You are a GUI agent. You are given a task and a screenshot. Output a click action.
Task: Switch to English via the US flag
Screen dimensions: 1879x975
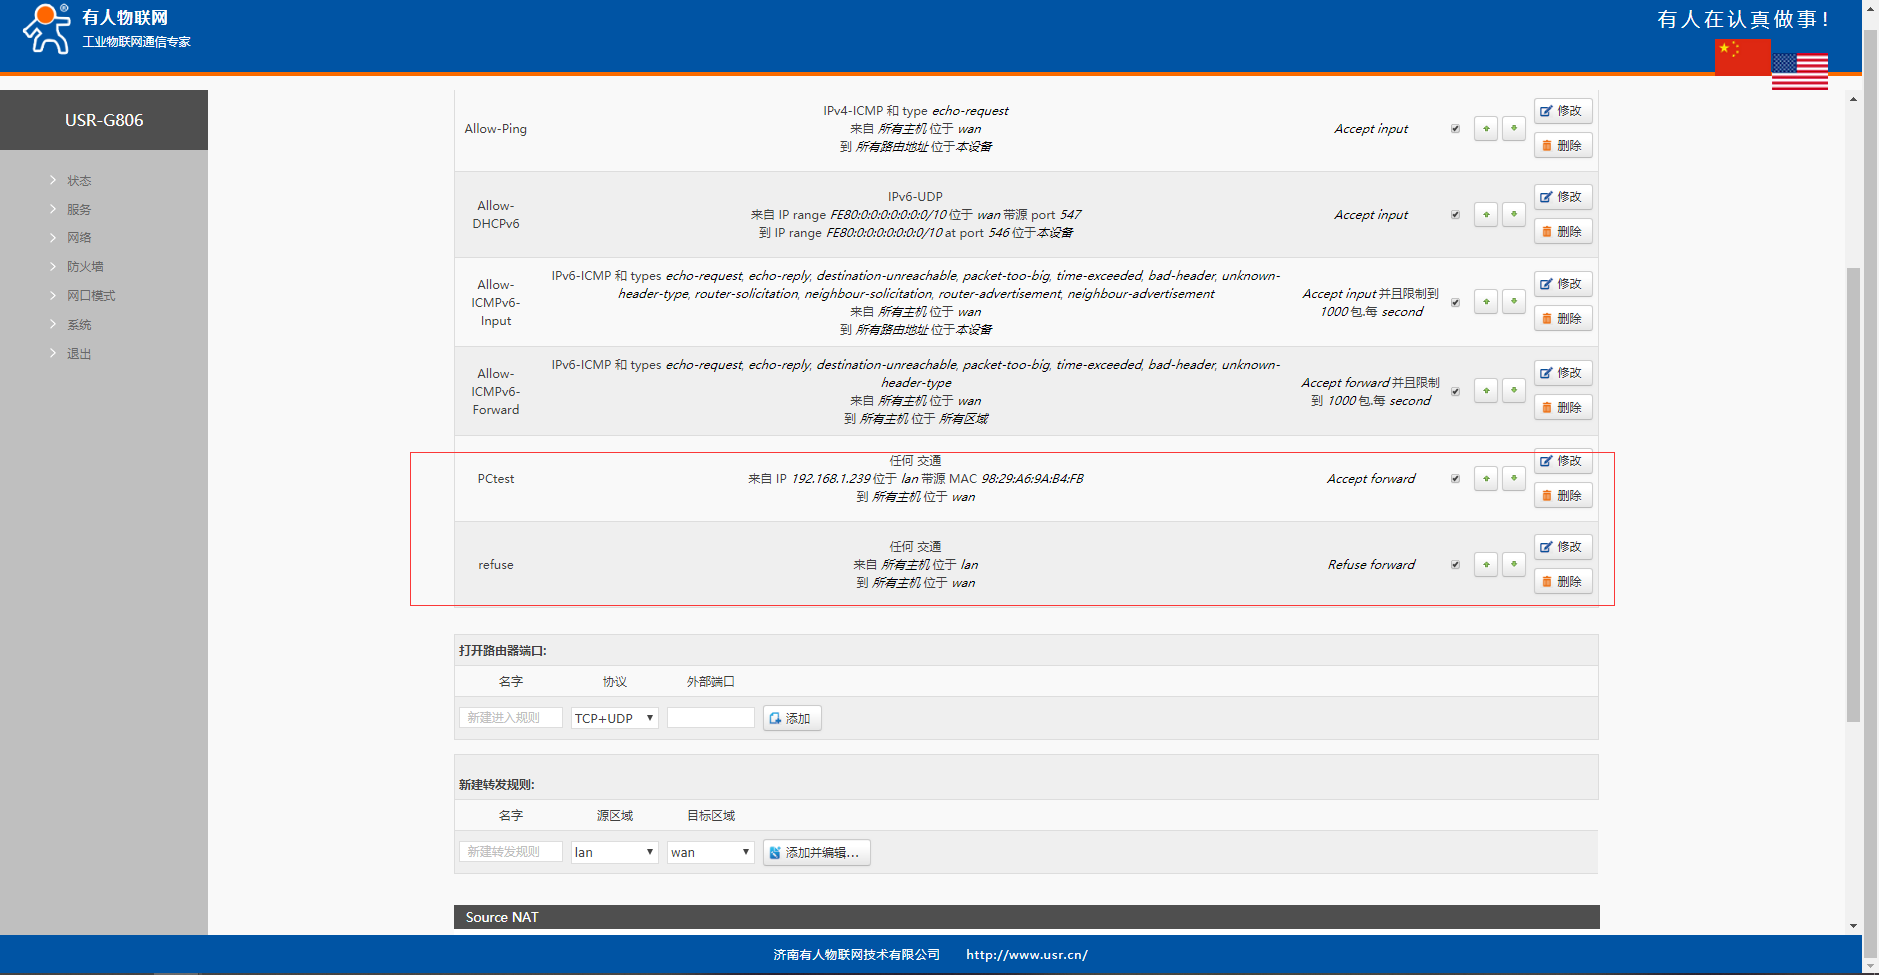click(x=1799, y=72)
